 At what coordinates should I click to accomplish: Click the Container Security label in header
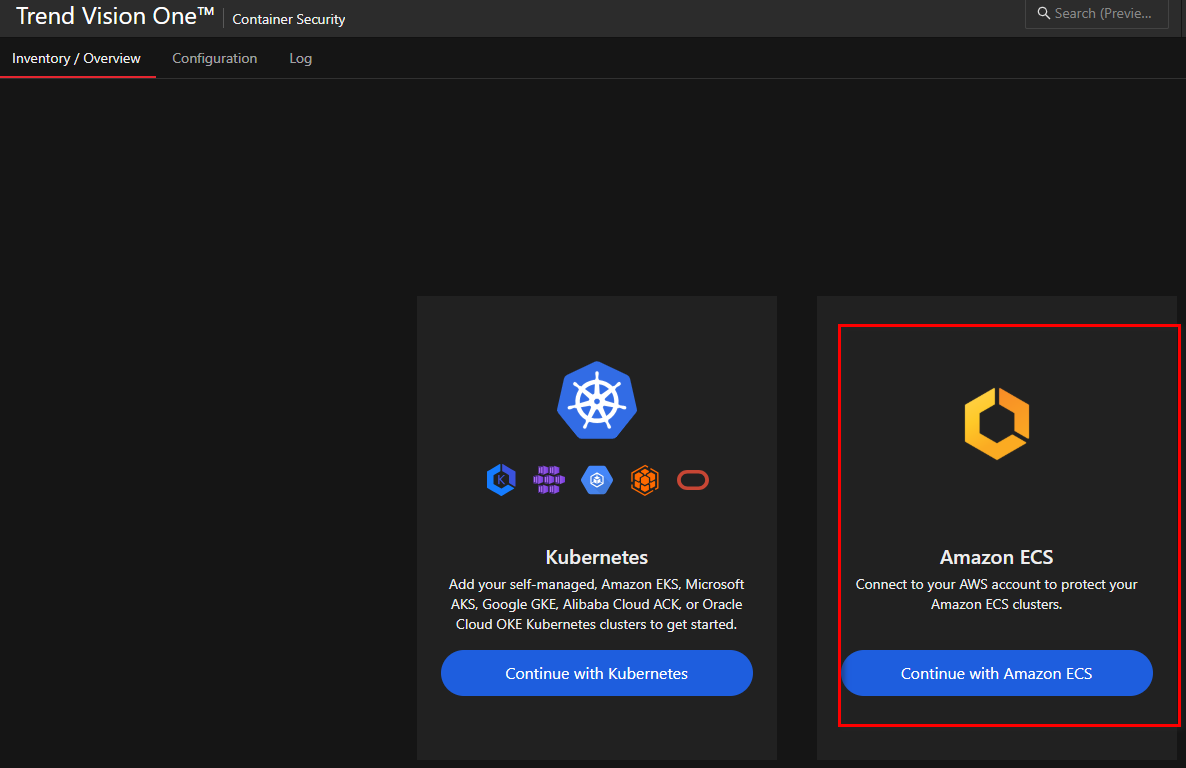pyautogui.click(x=289, y=19)
